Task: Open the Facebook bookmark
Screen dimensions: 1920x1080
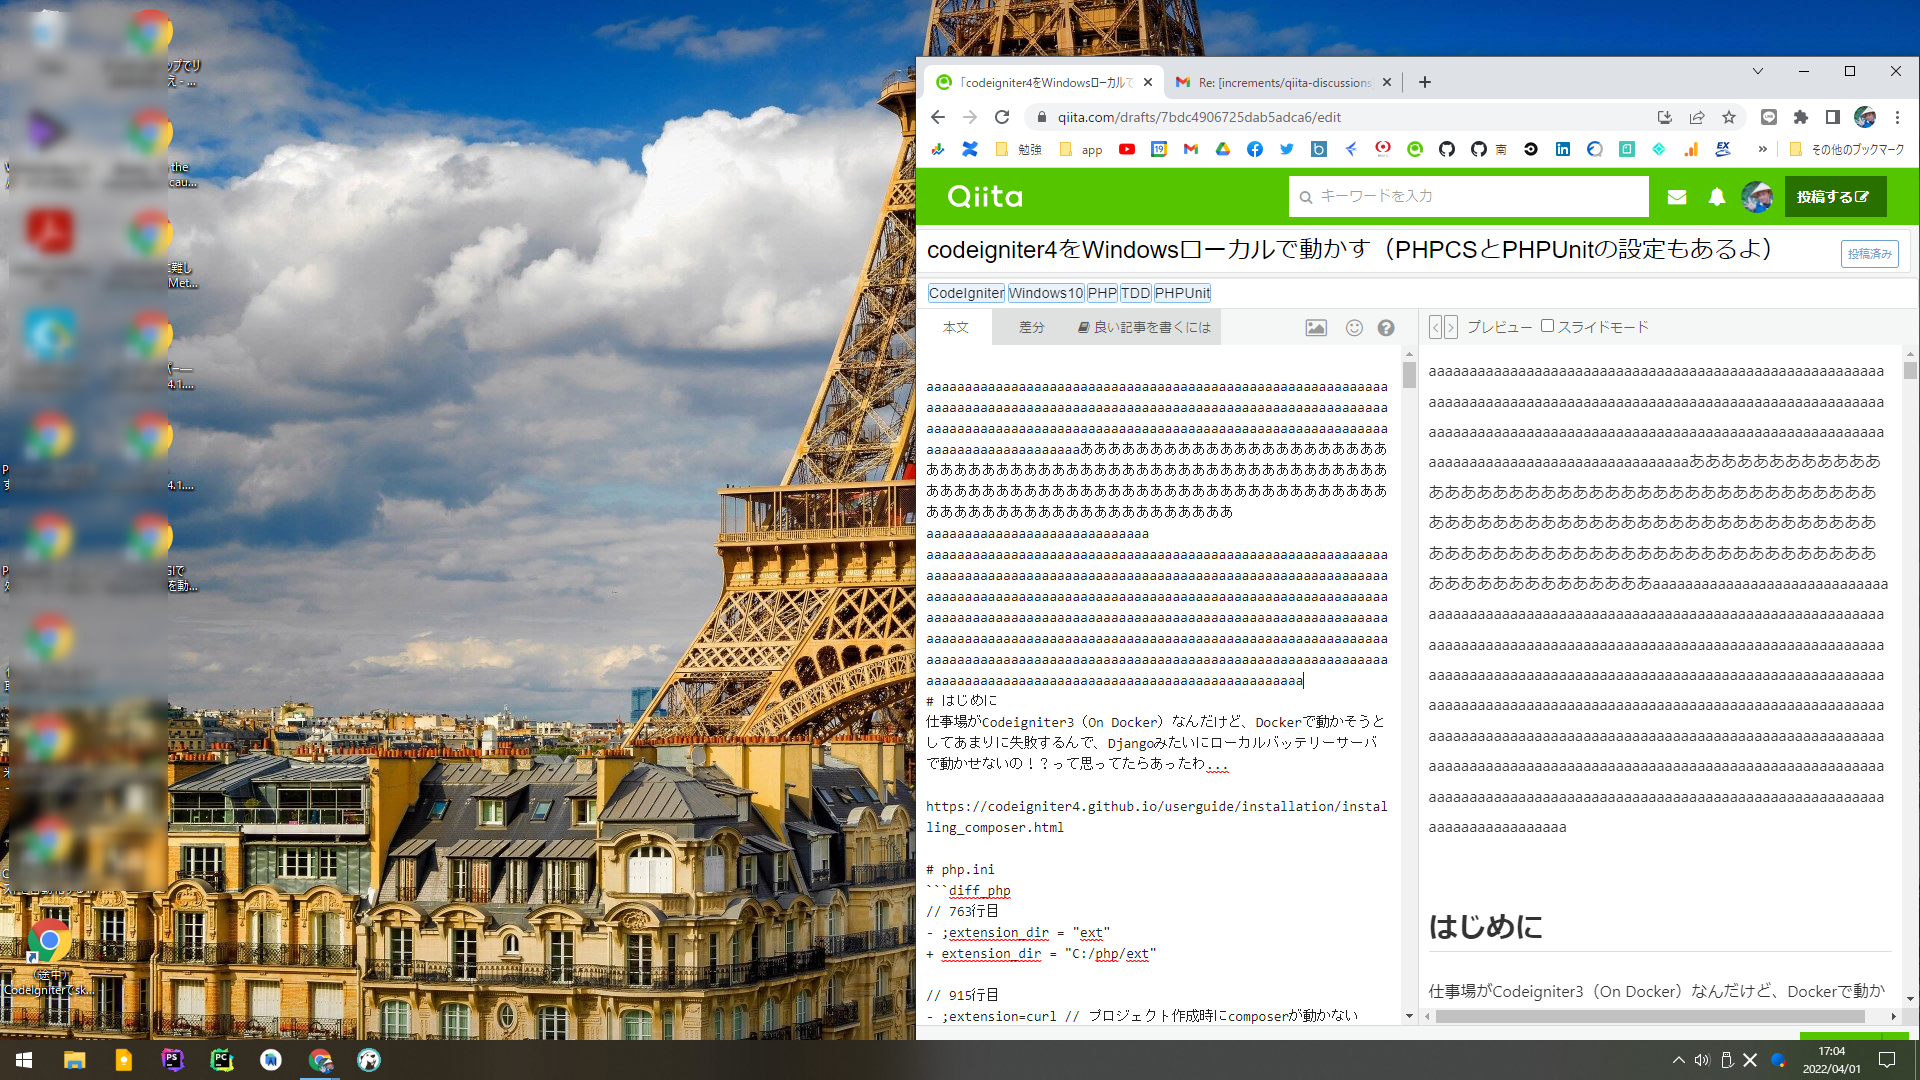Action: pyautogui.click(x=1255, y=149)
